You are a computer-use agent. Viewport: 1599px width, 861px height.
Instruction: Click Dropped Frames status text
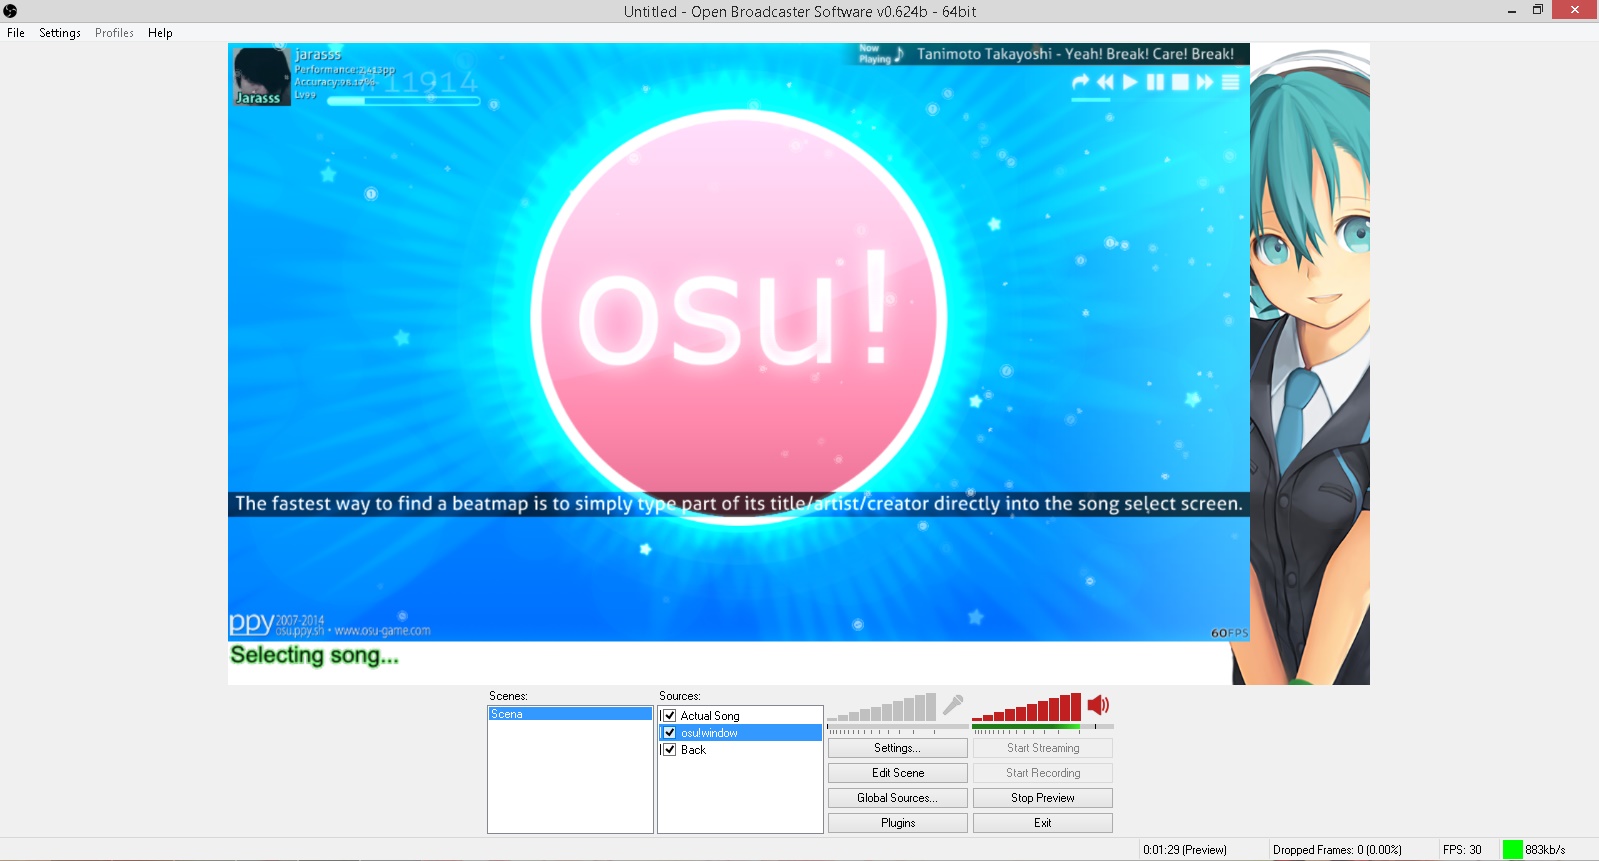pos(1337,850)
